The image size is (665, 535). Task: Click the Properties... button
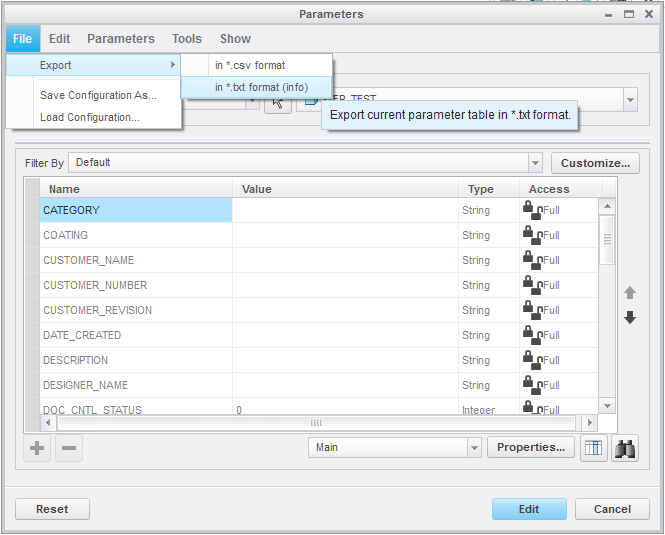tap(531, 447)
